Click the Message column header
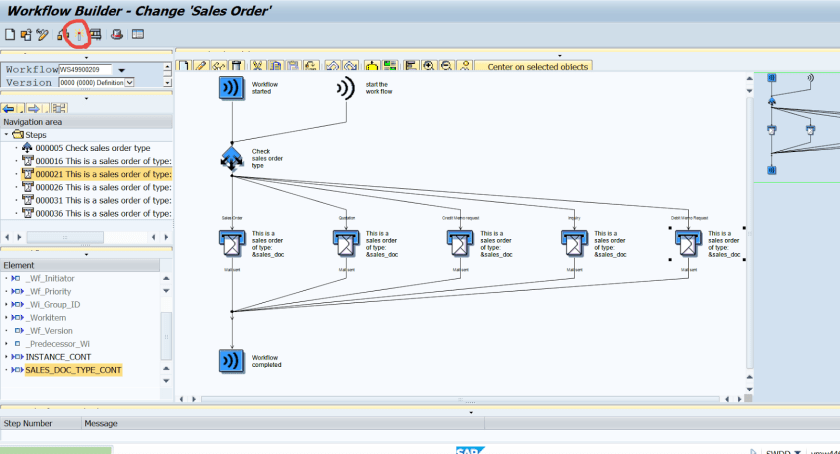The image size is (840, 454). pyautogui.click(x=283, y=423)
